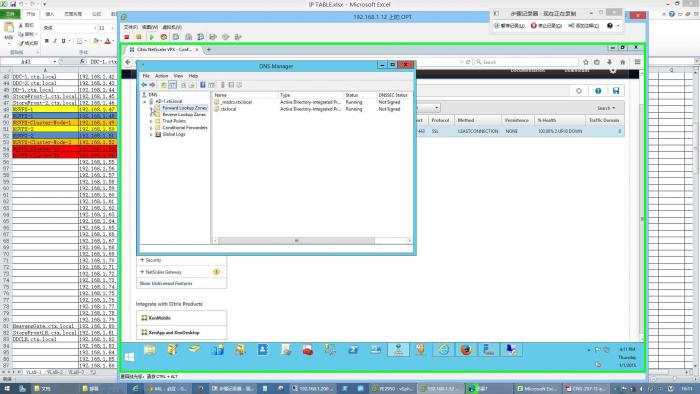Open host Windows Start button

(x=6, y=389)
